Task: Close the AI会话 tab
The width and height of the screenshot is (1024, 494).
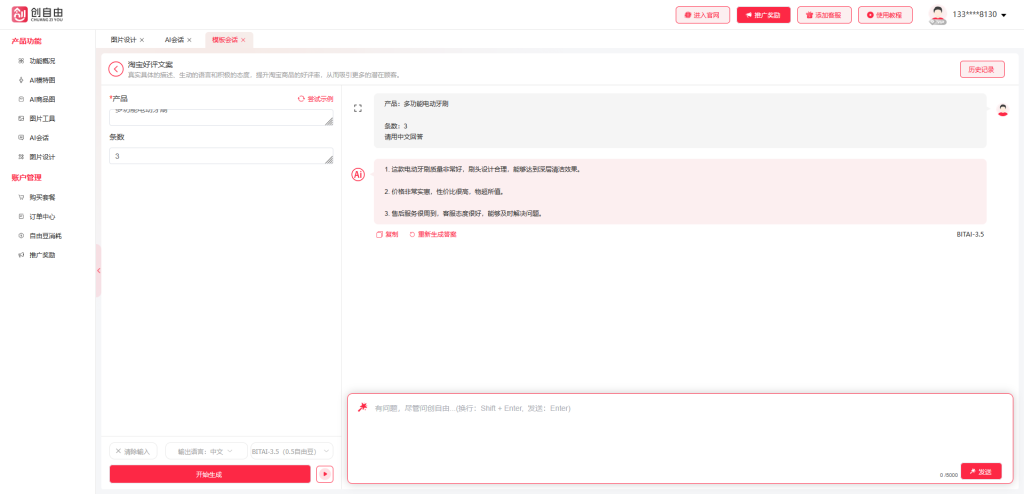Action: click(x=189, y=40)
